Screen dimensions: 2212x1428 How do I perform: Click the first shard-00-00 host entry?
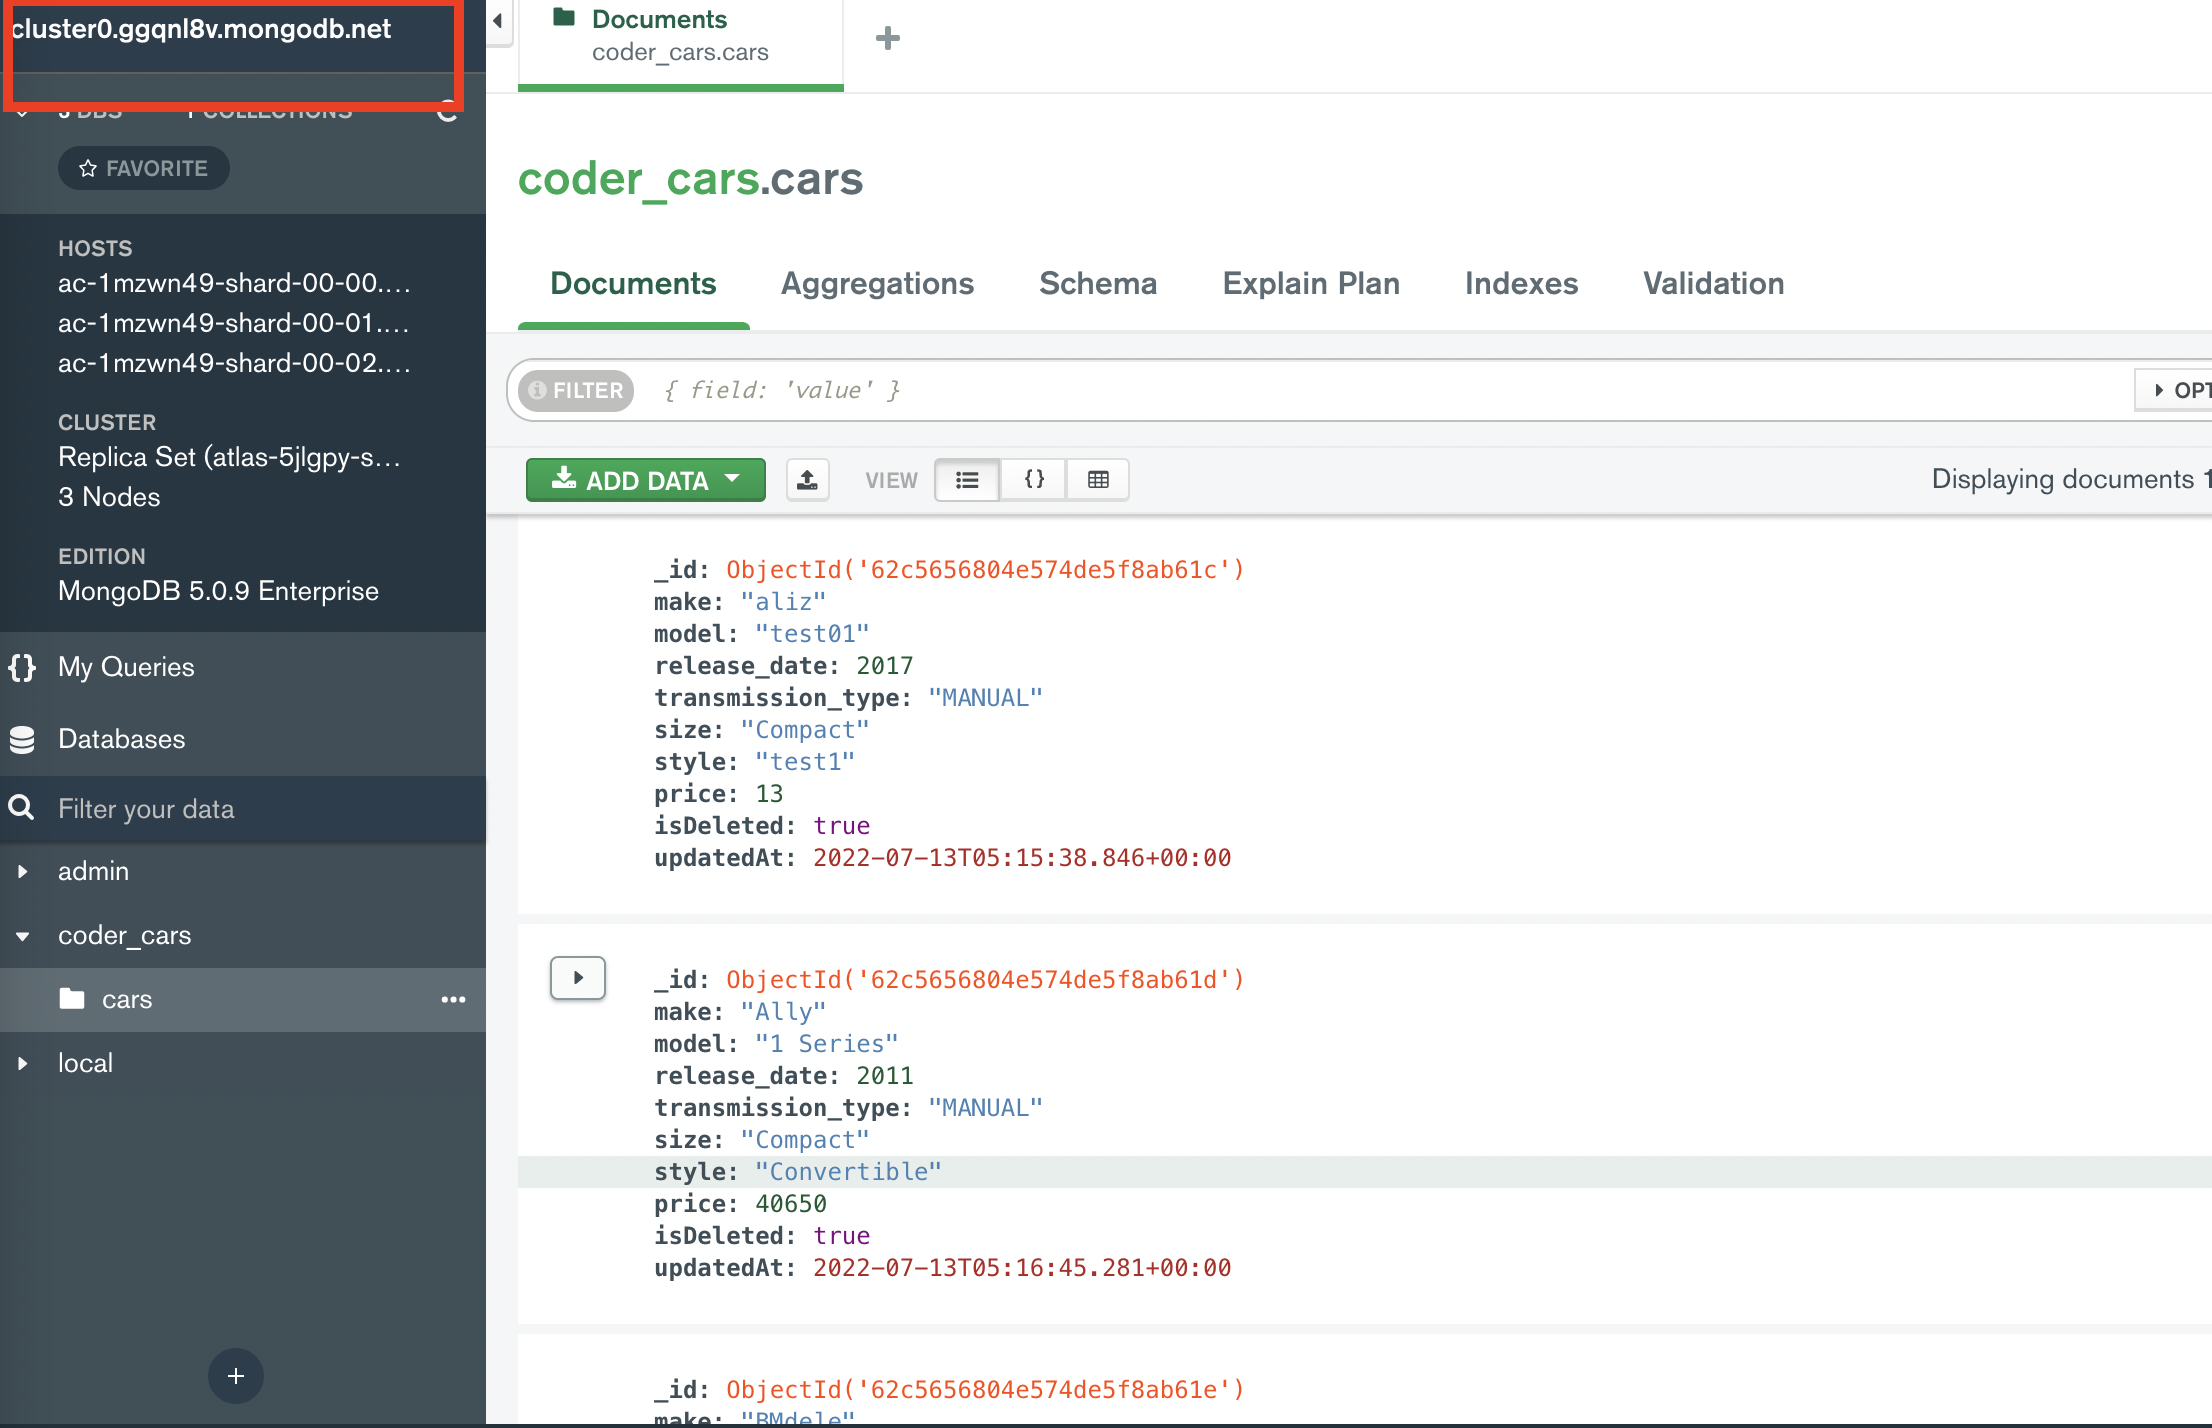pyautogui.click(x=234, y=283)
